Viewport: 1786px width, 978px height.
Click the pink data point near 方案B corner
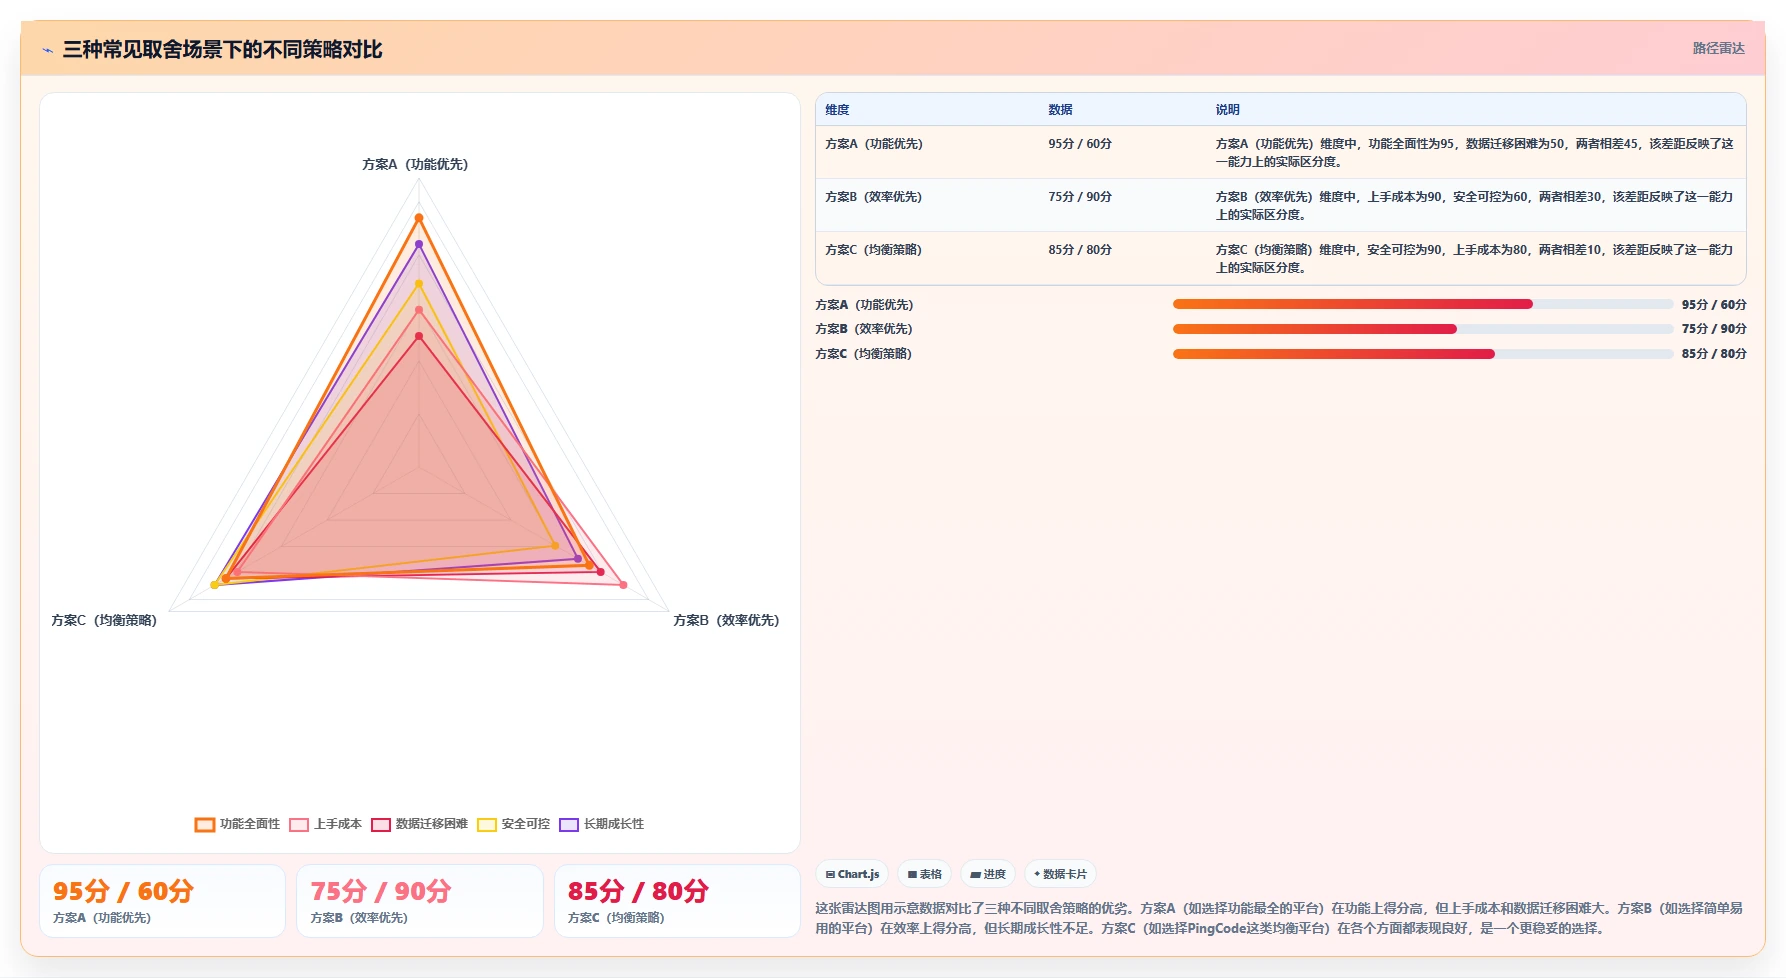click(623, 585)
